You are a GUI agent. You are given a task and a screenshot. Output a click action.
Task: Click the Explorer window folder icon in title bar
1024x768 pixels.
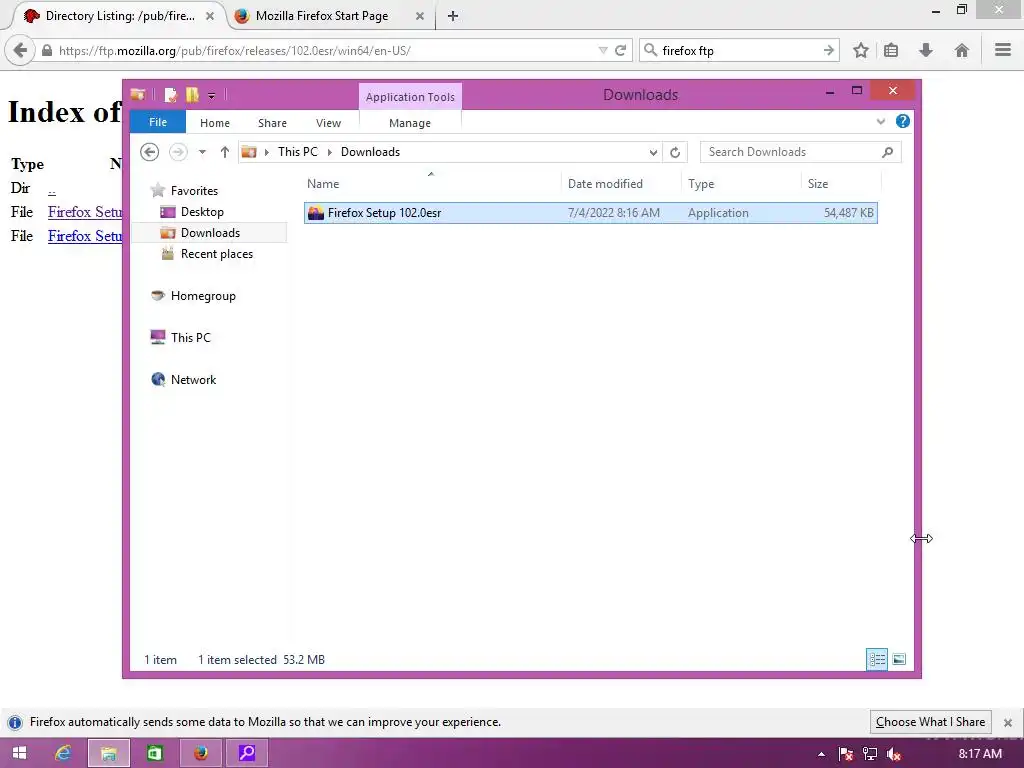click(138, 95)
